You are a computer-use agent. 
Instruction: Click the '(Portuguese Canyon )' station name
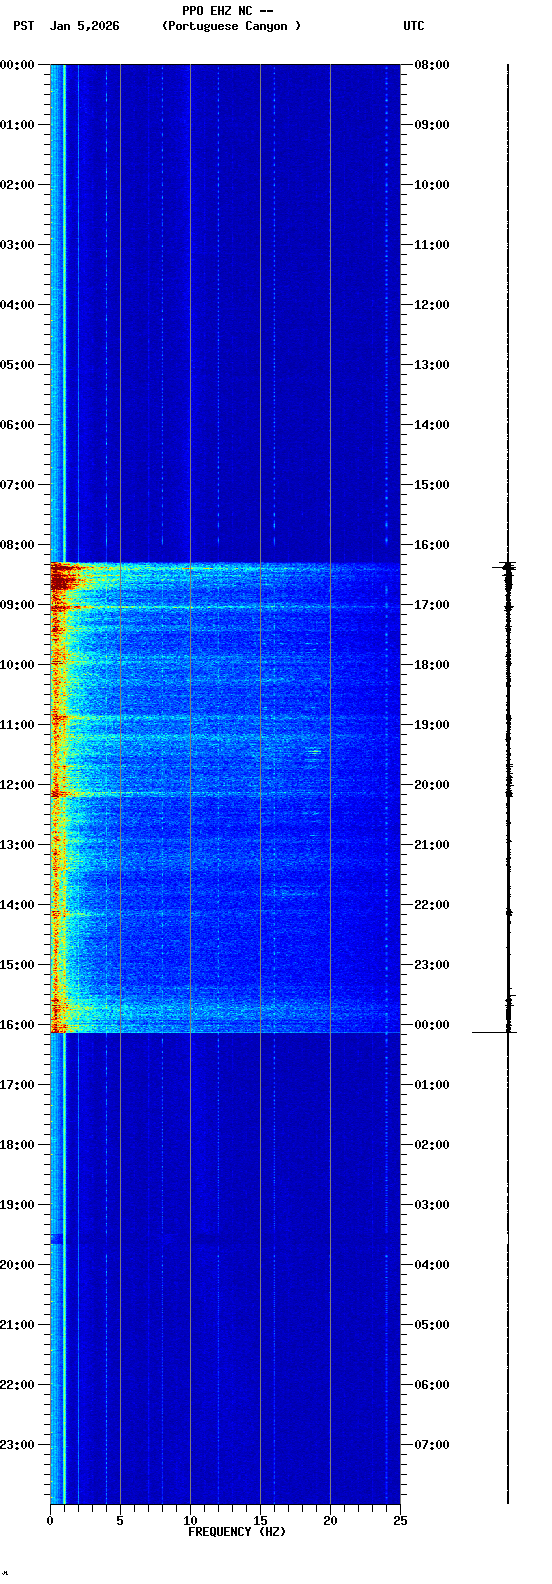(x=231, y=26)
